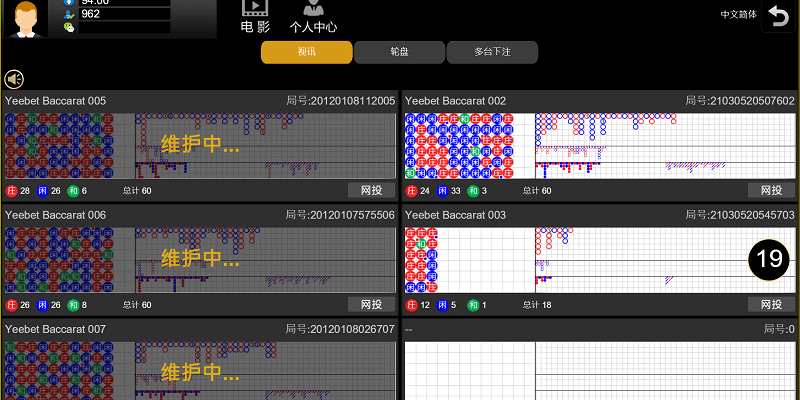The height and width of the screenshot is (400, 800).
Task: Switch to the 多台下注 tab
Action: (x=492, y=52)
